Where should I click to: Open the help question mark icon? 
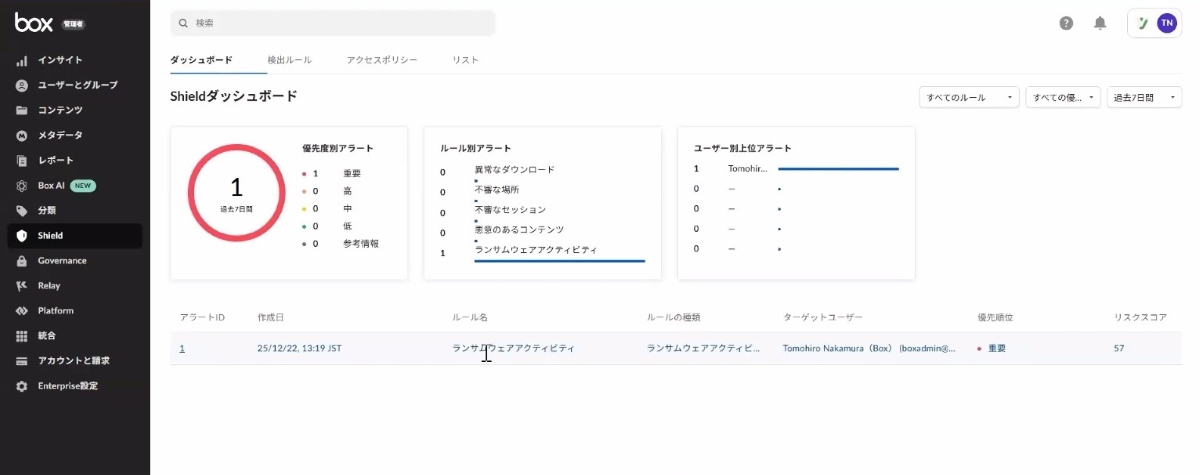(1066, 23)
